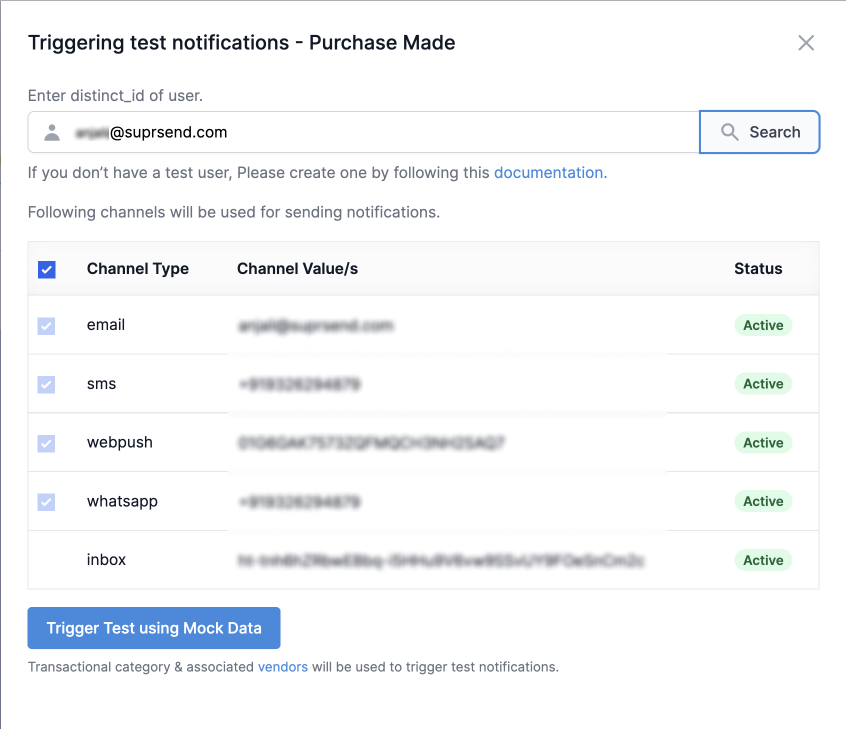Deselect the whatsapp channel checkbox
Viewport: 846px width, 729px height.
46,501
